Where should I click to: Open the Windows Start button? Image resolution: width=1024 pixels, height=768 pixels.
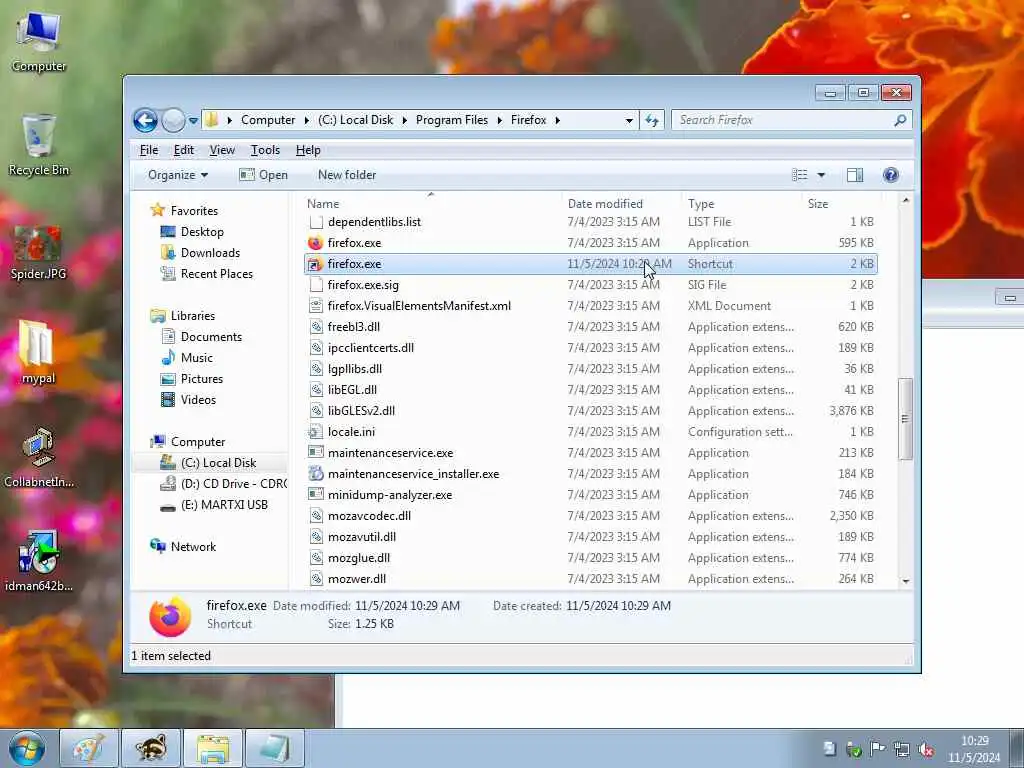coord(27,748)
